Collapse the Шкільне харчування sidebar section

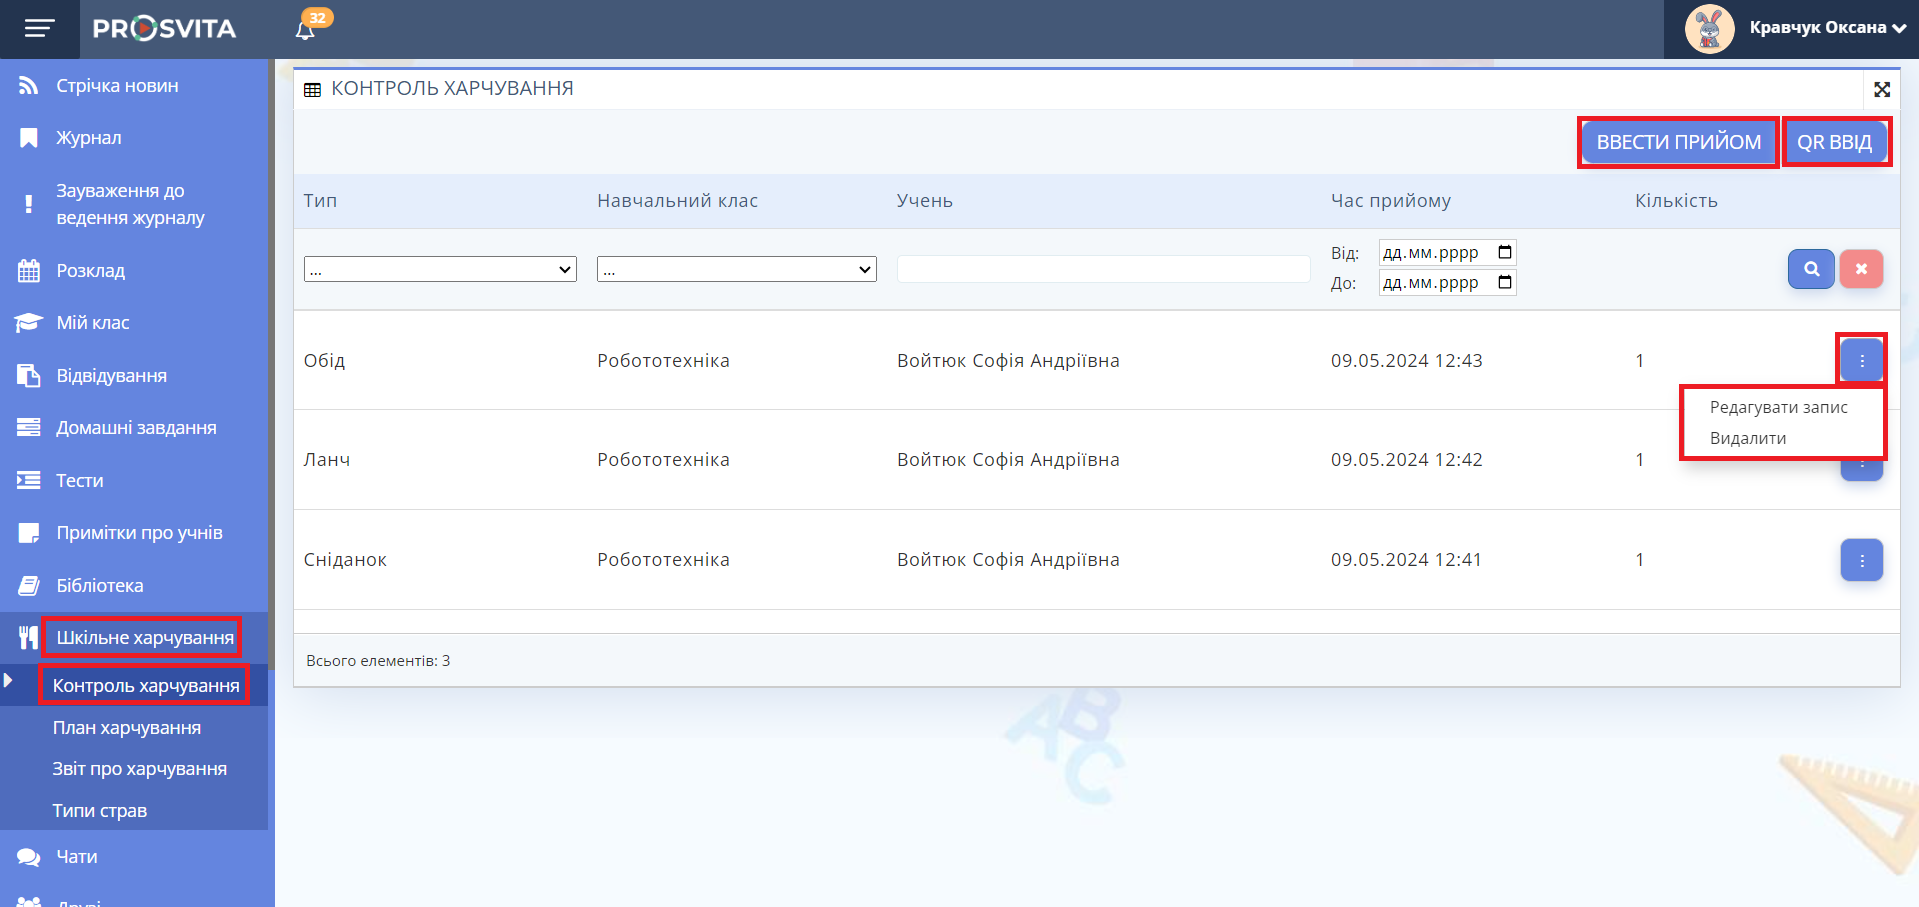click(x=144, y=638)
